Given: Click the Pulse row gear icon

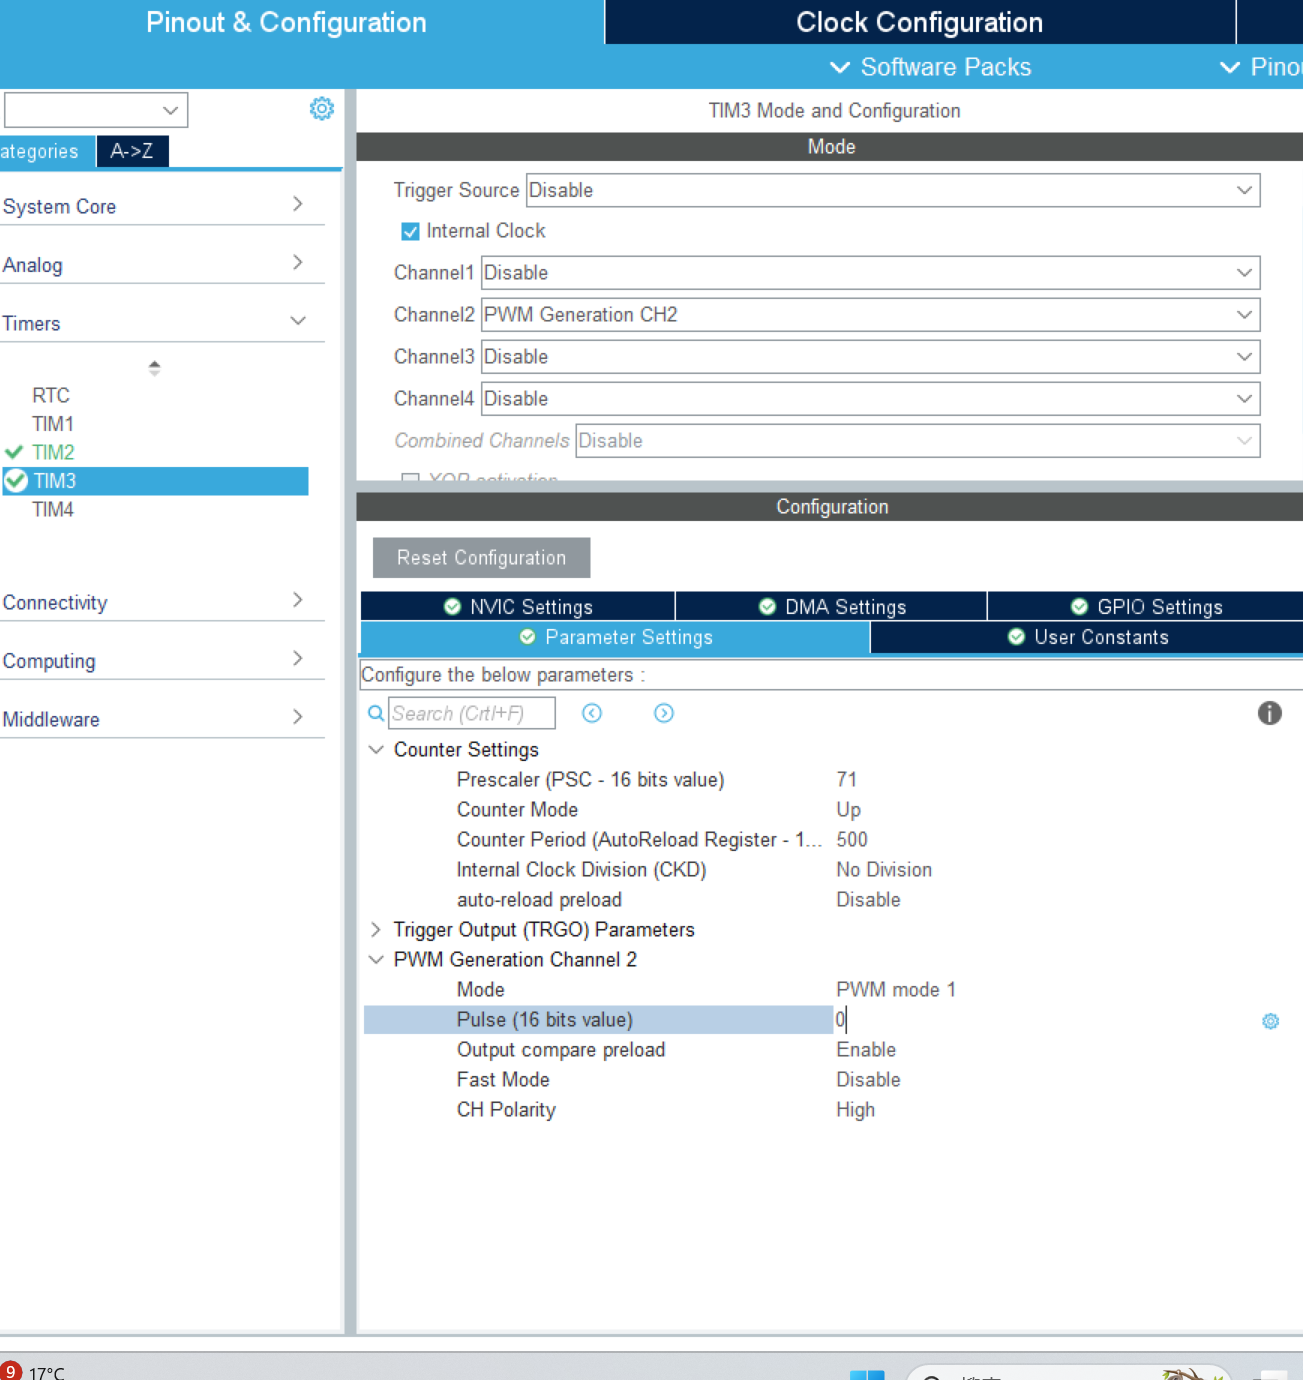Looking at the screenshot, I should [x=1270, y=1021].
